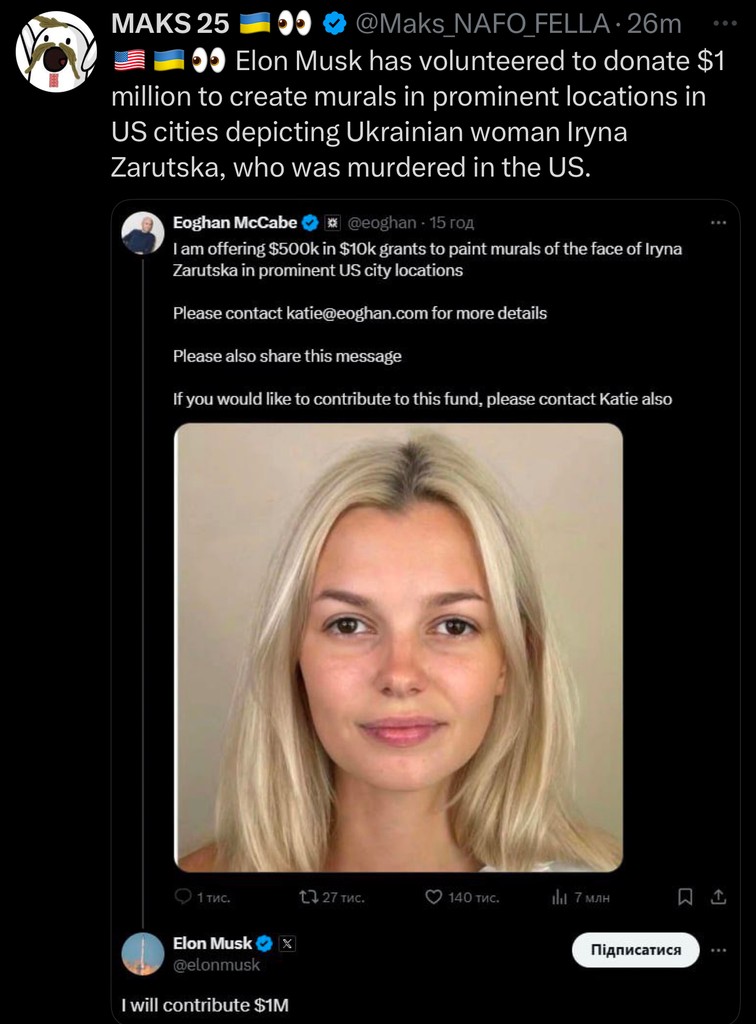Open Elon Musk's profile avatar
Screen dimensions: 756x1024
click(x=142, y=953)
